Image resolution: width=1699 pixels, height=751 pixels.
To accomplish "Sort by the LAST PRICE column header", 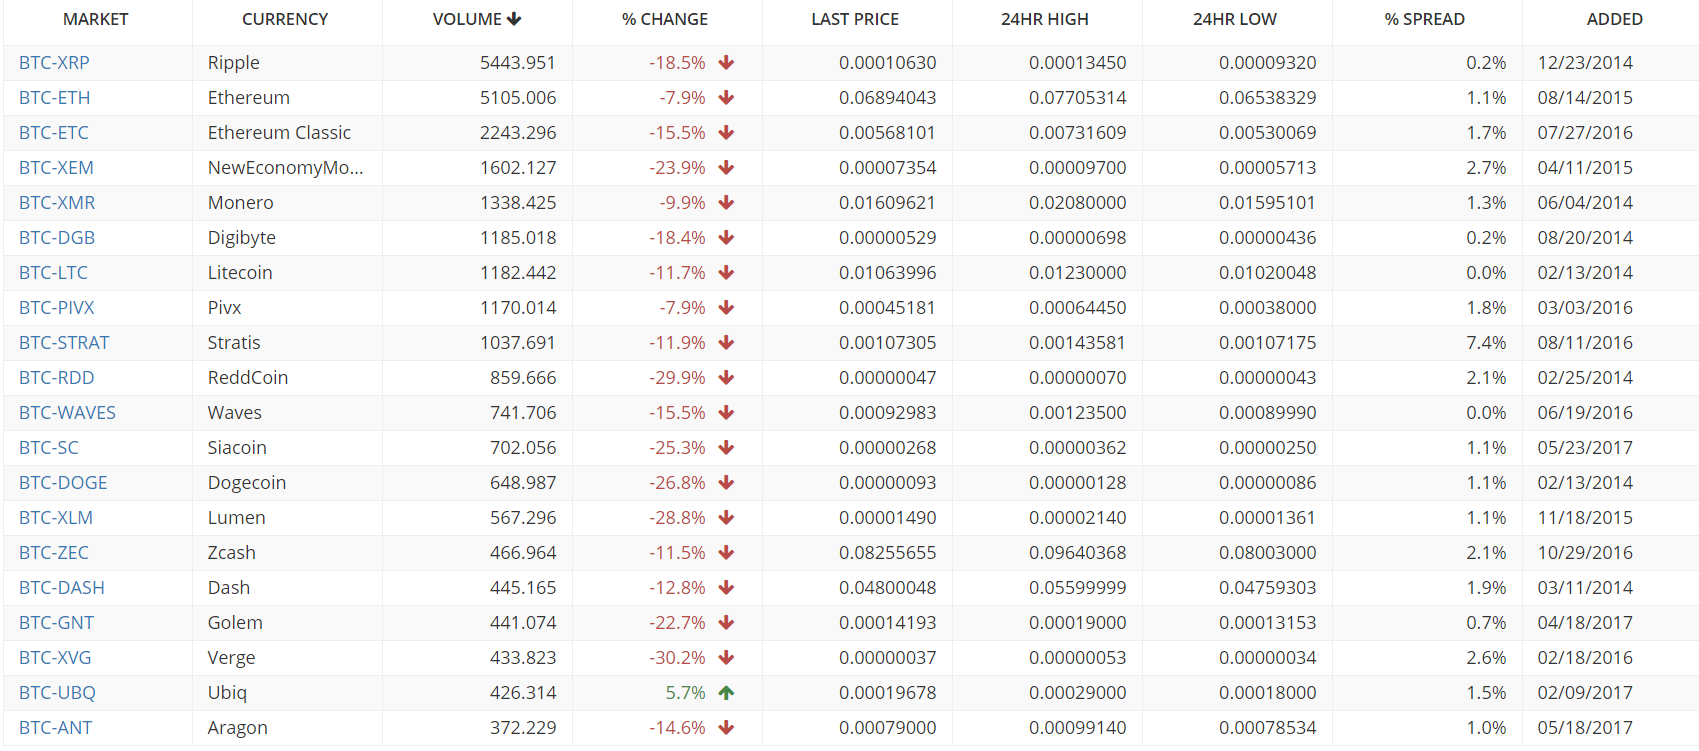I will click(x=855, y=19).
